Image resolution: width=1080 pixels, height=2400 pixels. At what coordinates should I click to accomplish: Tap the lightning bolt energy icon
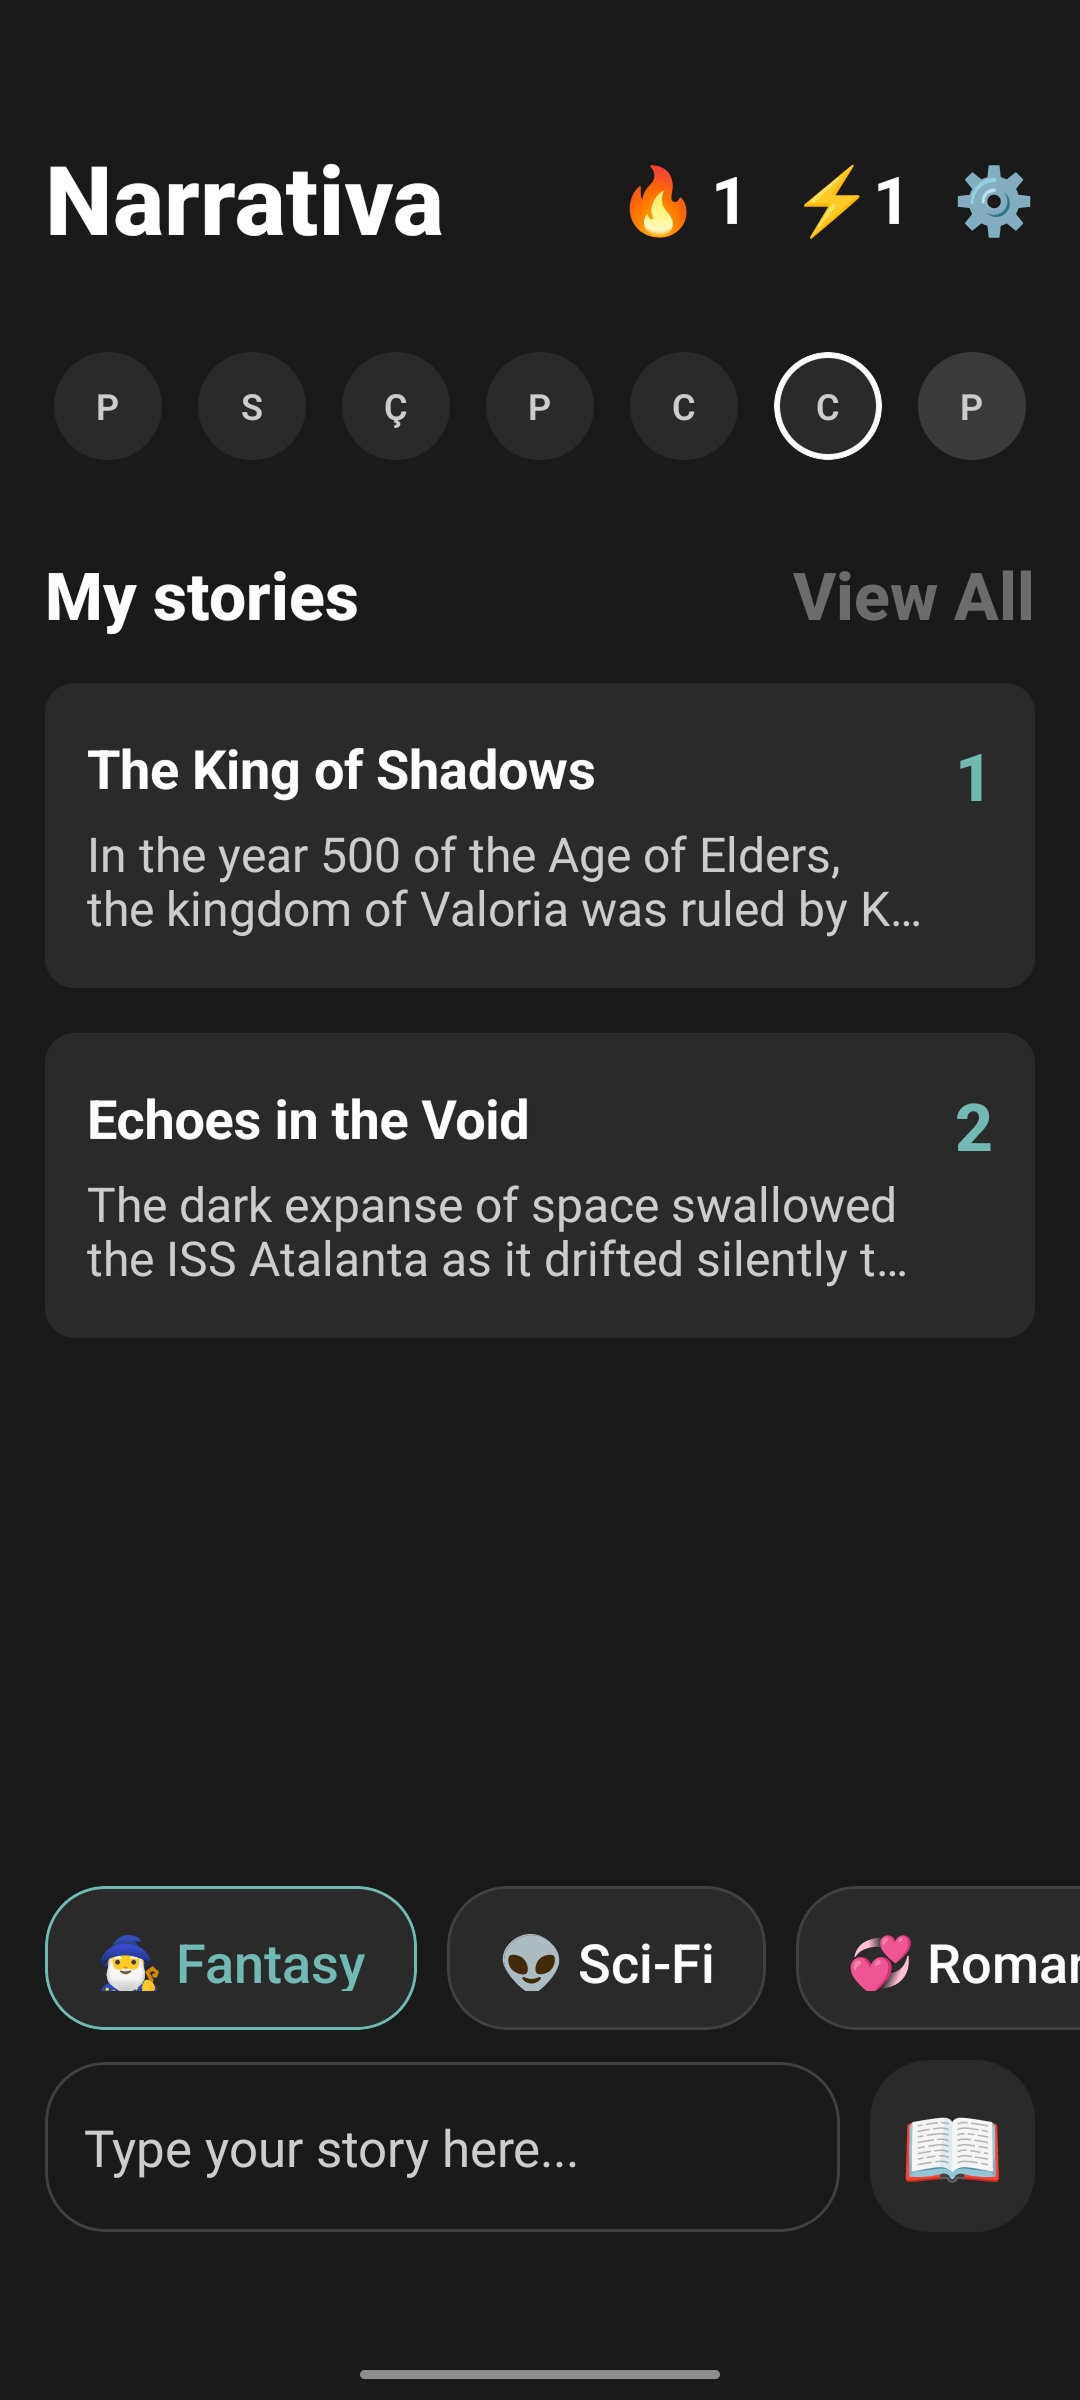tap(830, 202)
